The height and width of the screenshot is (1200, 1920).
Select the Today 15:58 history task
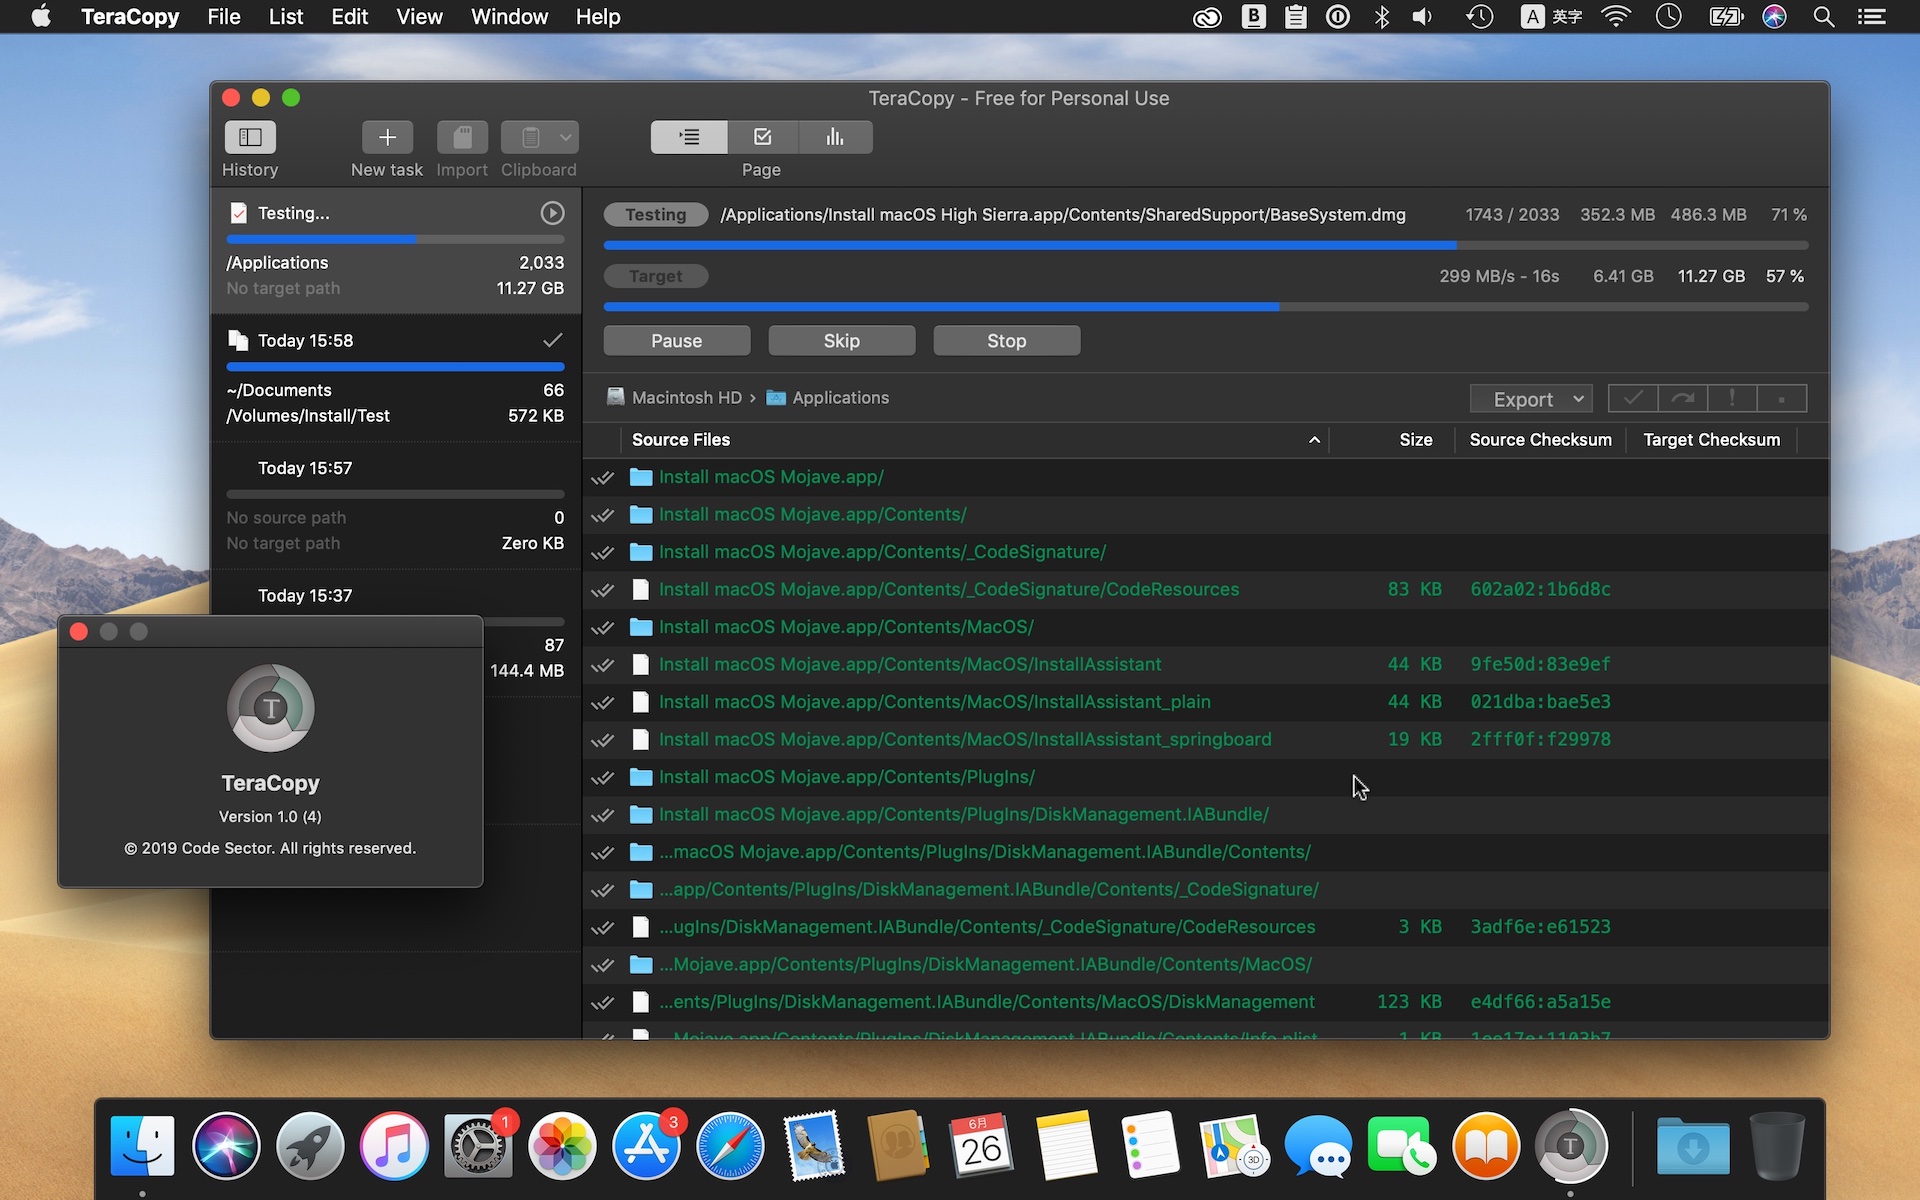pyautogui.click(x=396, y=378)
